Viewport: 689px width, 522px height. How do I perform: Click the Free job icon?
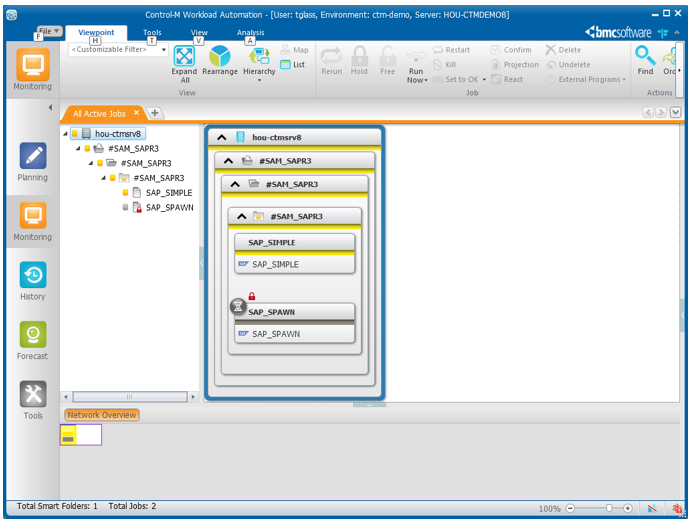click(388, 56)
